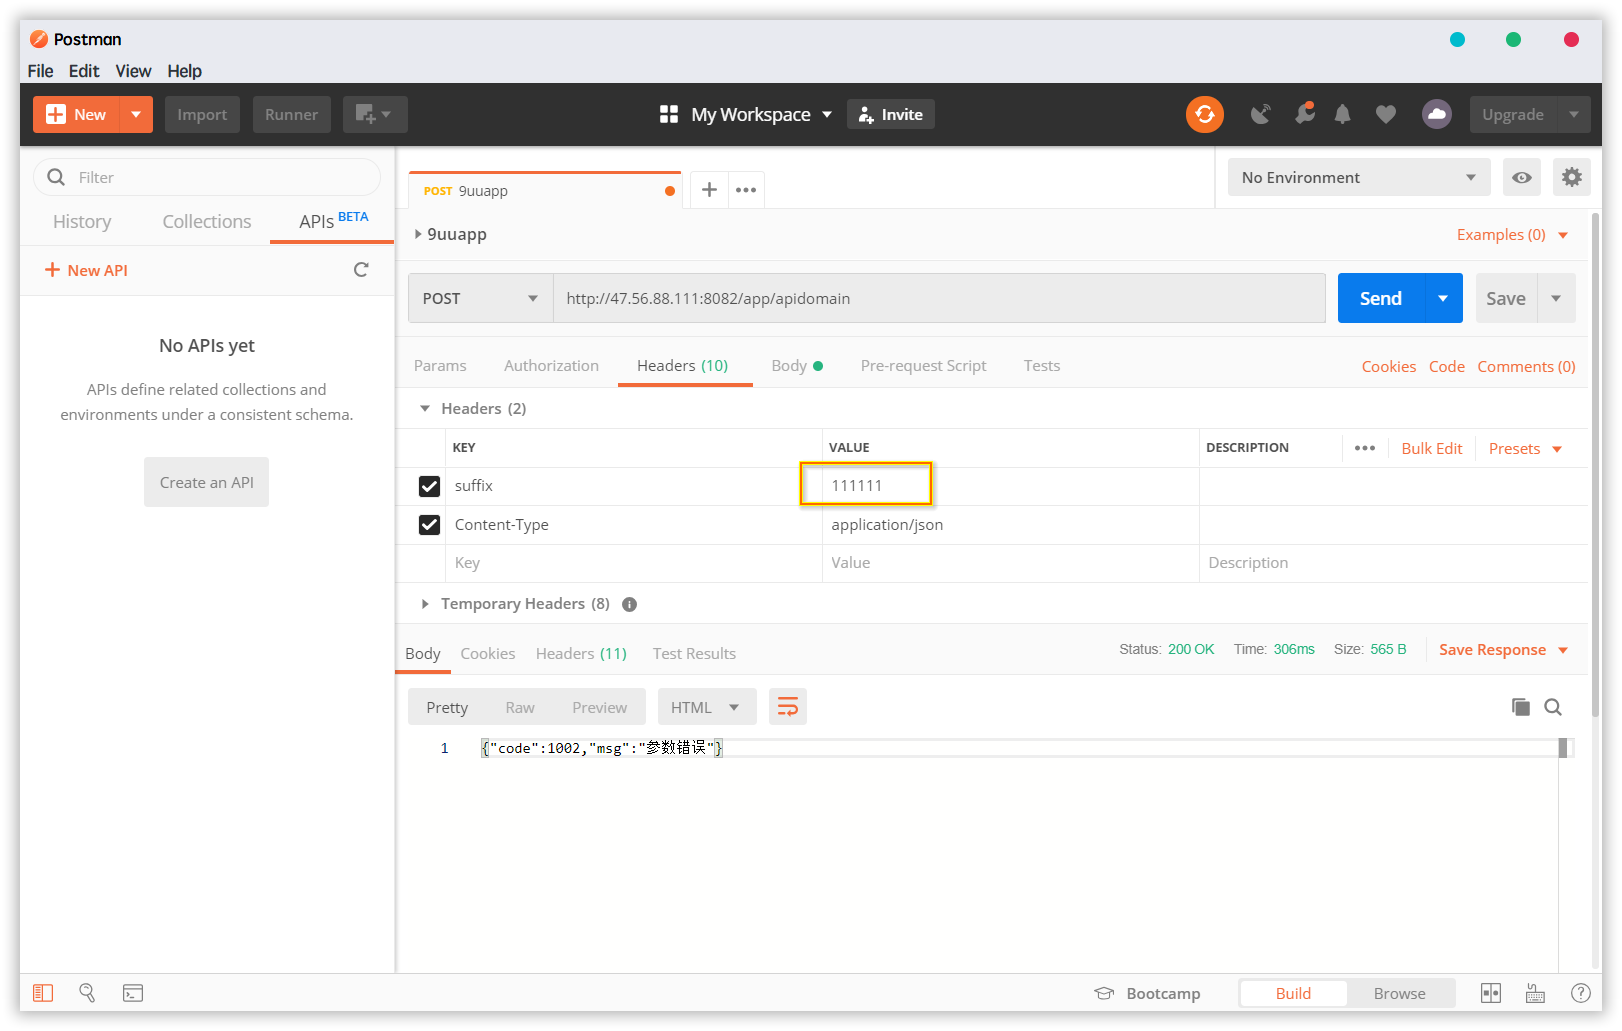Switch to two-pane layout icon
The height and width of the screenshot is (1031, 1622).
pos(1491,993)
